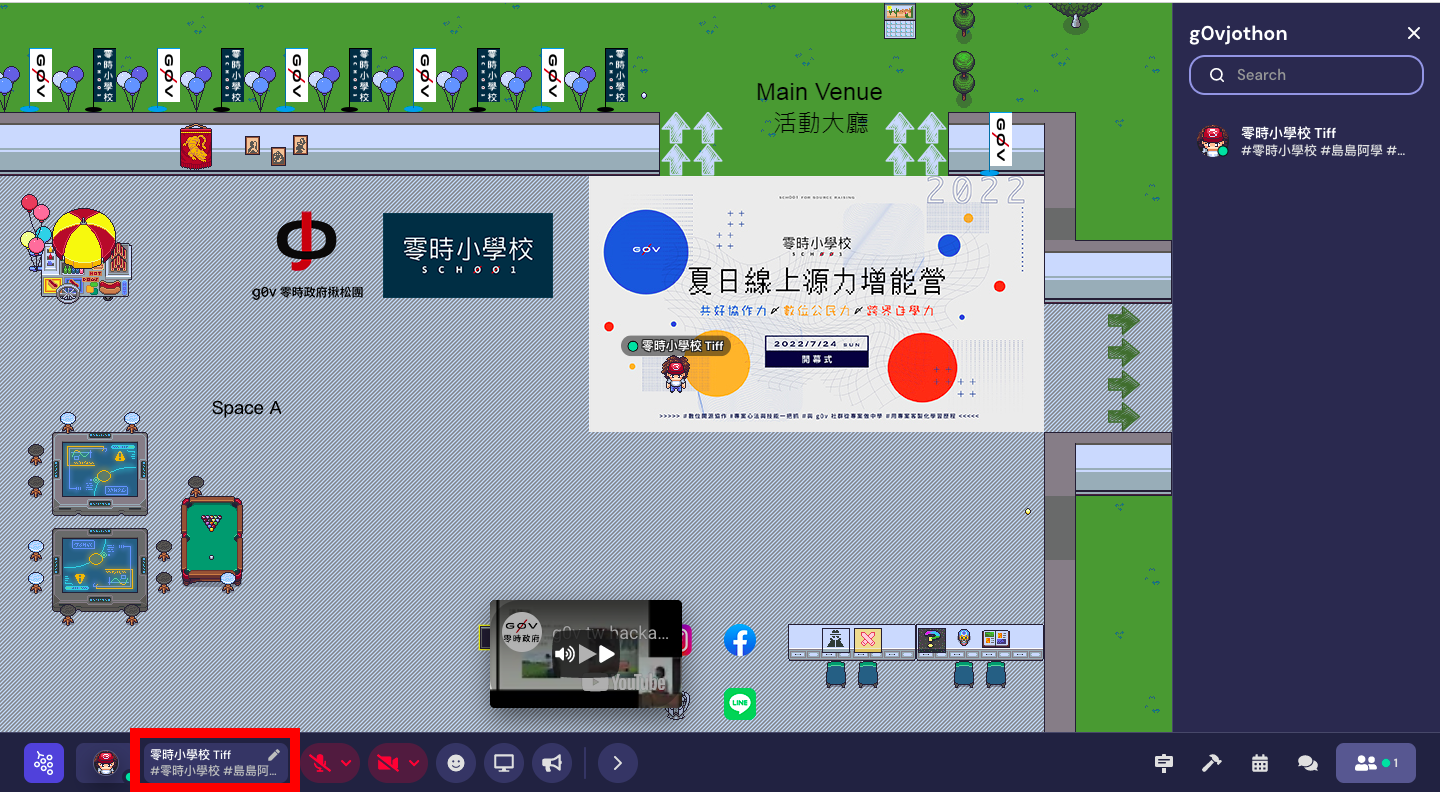The height and width of the screenshot is (792, 1440).
Task: Click the avatar character button in bottom bar
Action: coord(105,763)
